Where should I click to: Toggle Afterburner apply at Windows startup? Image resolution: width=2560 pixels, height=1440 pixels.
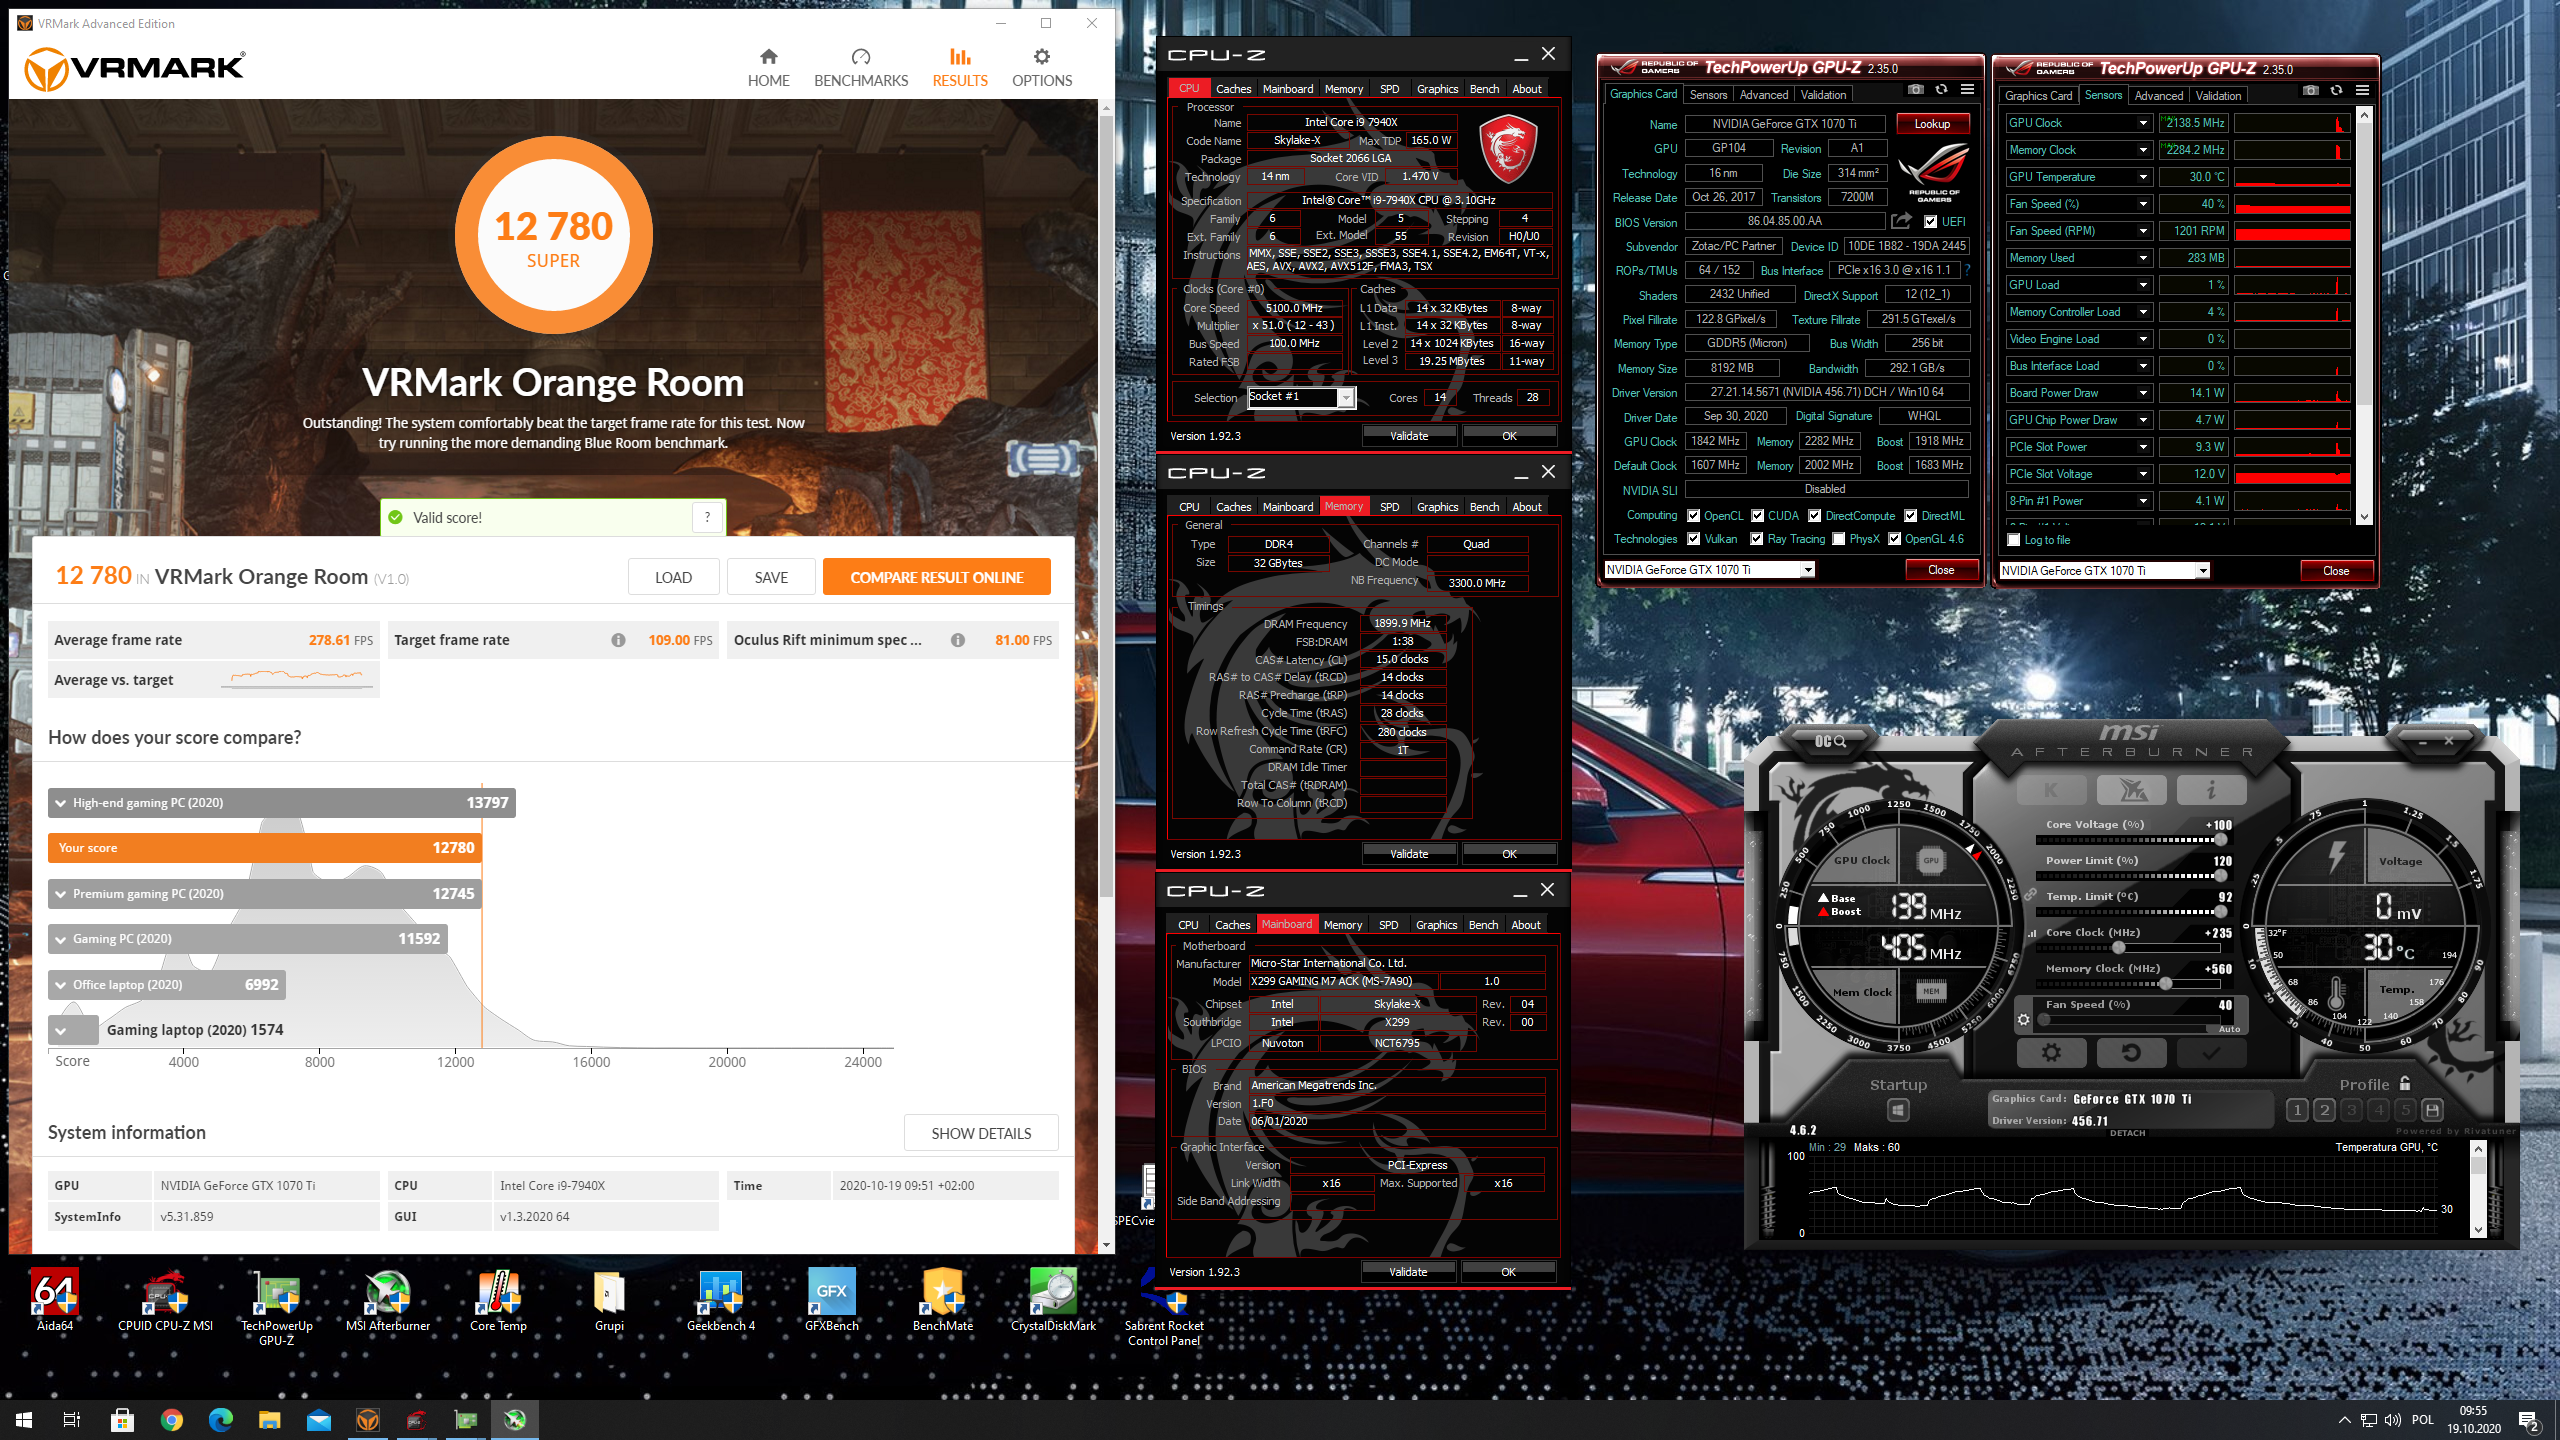(x=1898, y=1110)
